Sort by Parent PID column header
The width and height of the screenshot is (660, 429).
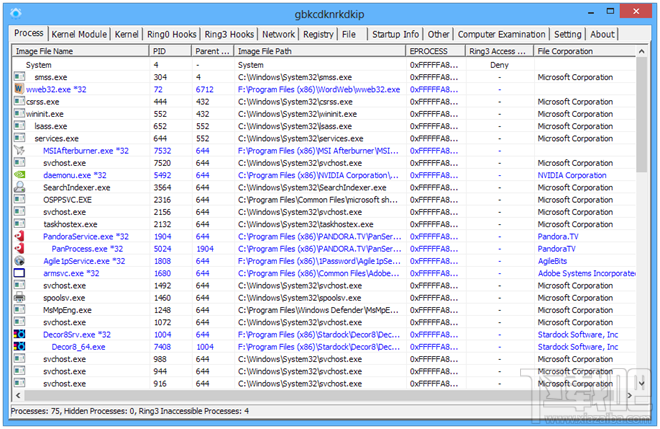[213, 51]
